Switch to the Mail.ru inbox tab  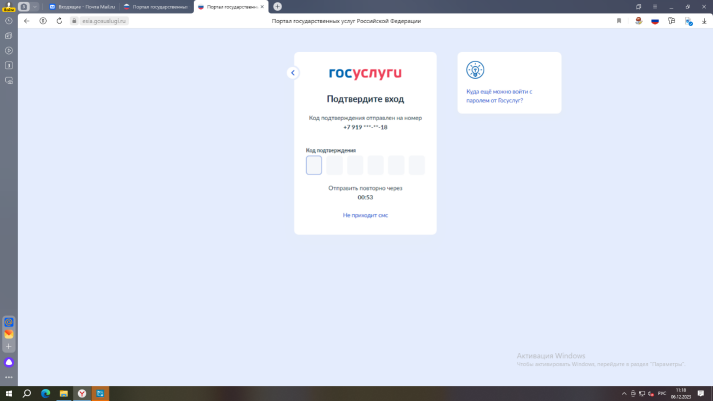coord(78,6)
